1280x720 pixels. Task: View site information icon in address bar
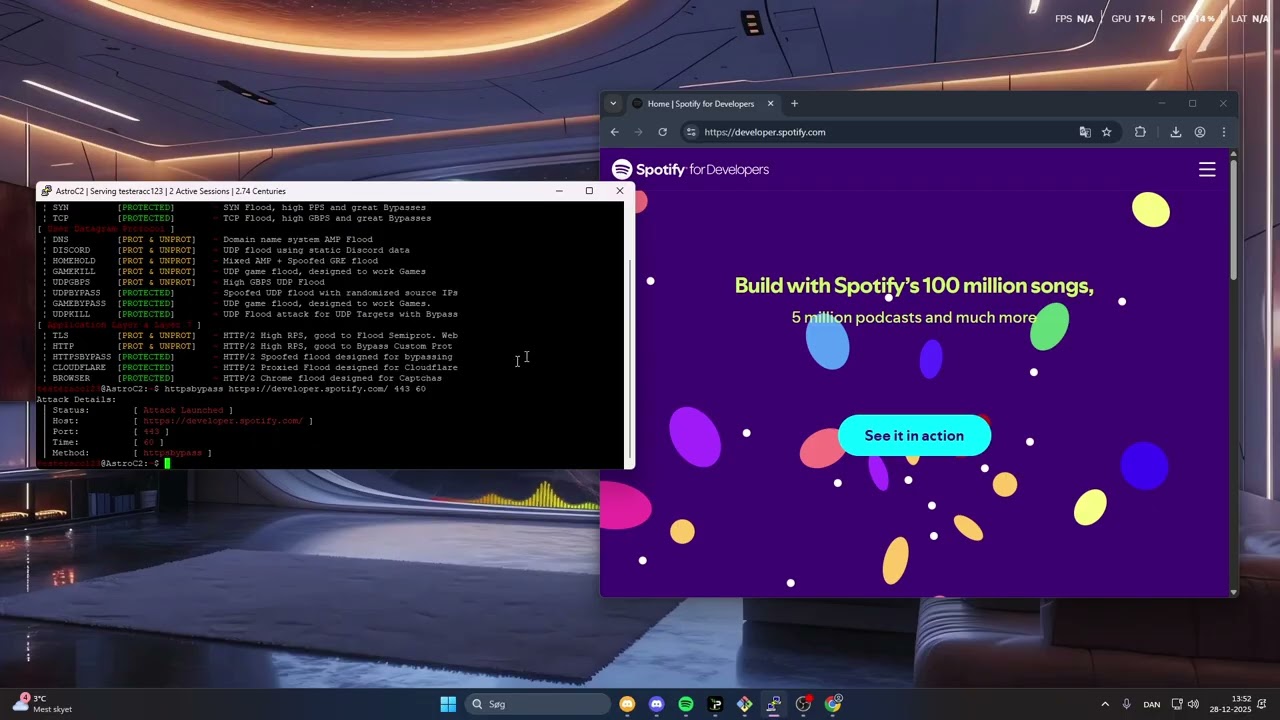tap(690, 132)
